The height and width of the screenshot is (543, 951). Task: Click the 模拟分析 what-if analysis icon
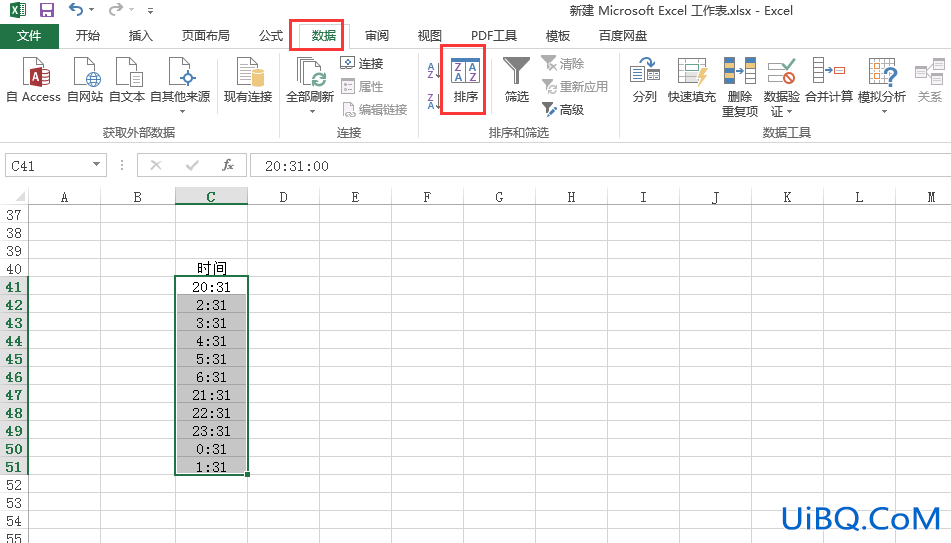(882, 72)
